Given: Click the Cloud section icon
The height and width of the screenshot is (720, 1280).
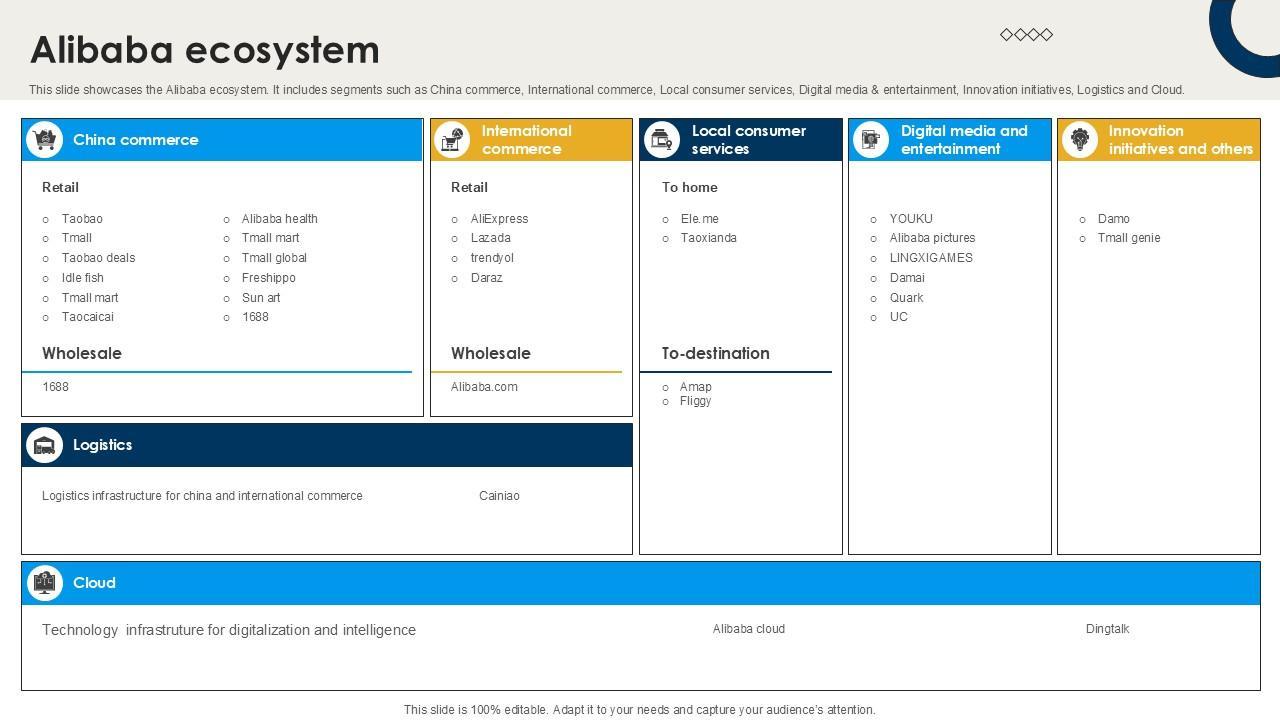Looking at the screenshot, I should [x=44, y=583].
